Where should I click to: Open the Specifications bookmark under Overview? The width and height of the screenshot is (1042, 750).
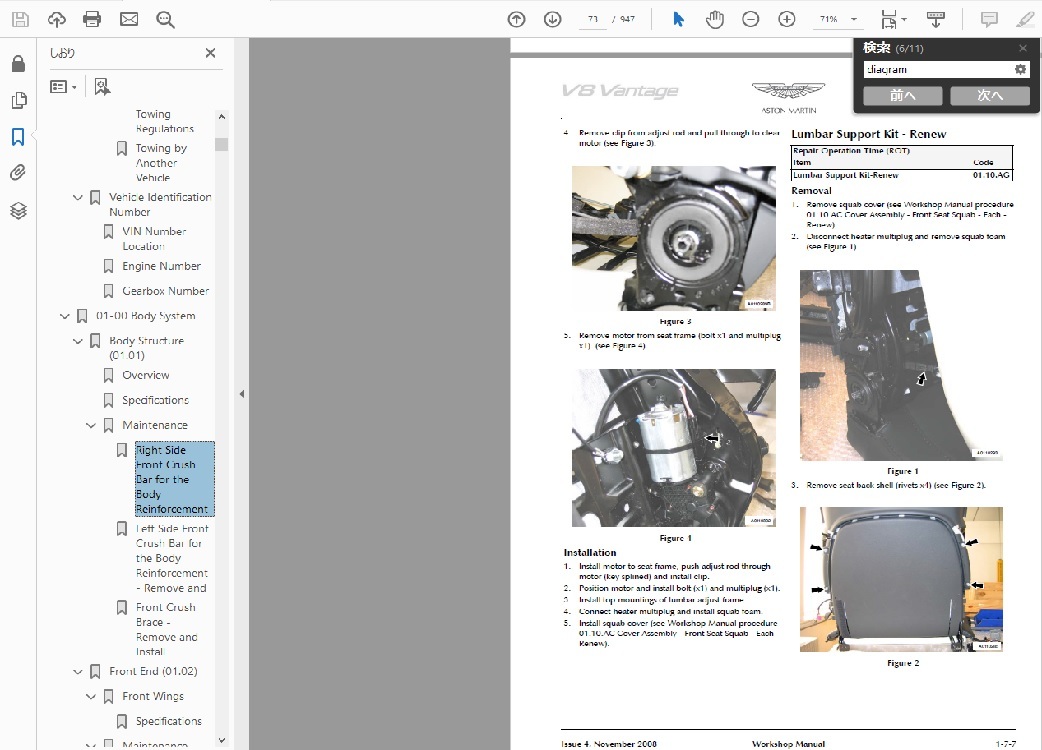click(x=155, y=400)
